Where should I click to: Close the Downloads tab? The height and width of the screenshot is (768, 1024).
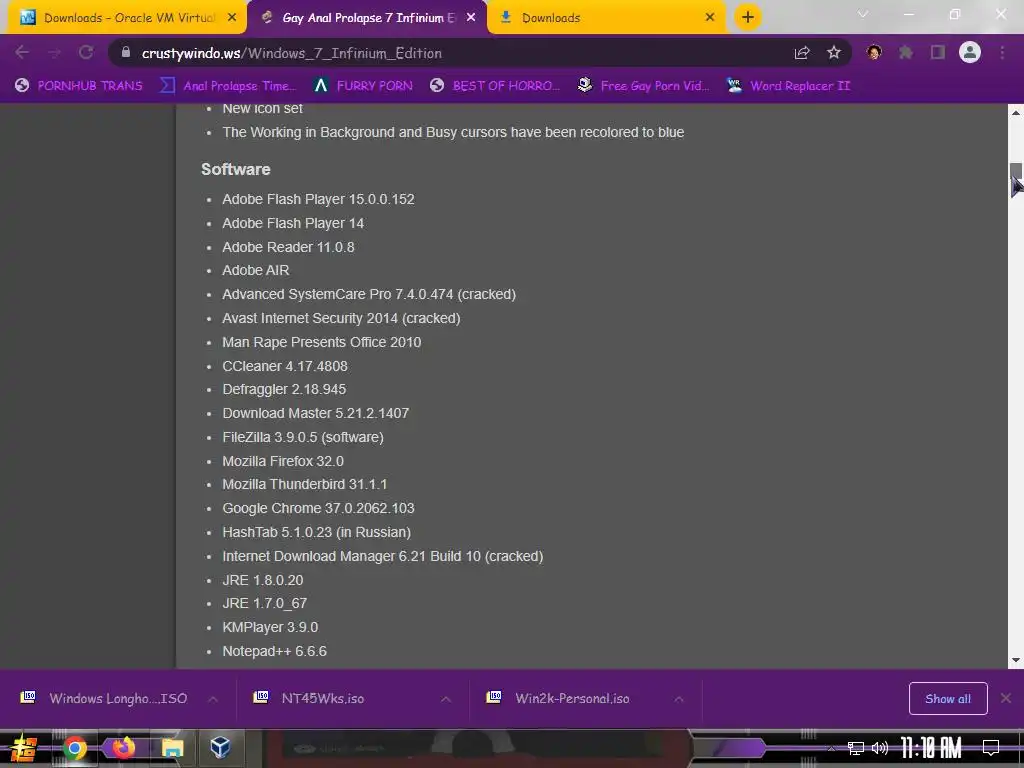coord(710,18)
